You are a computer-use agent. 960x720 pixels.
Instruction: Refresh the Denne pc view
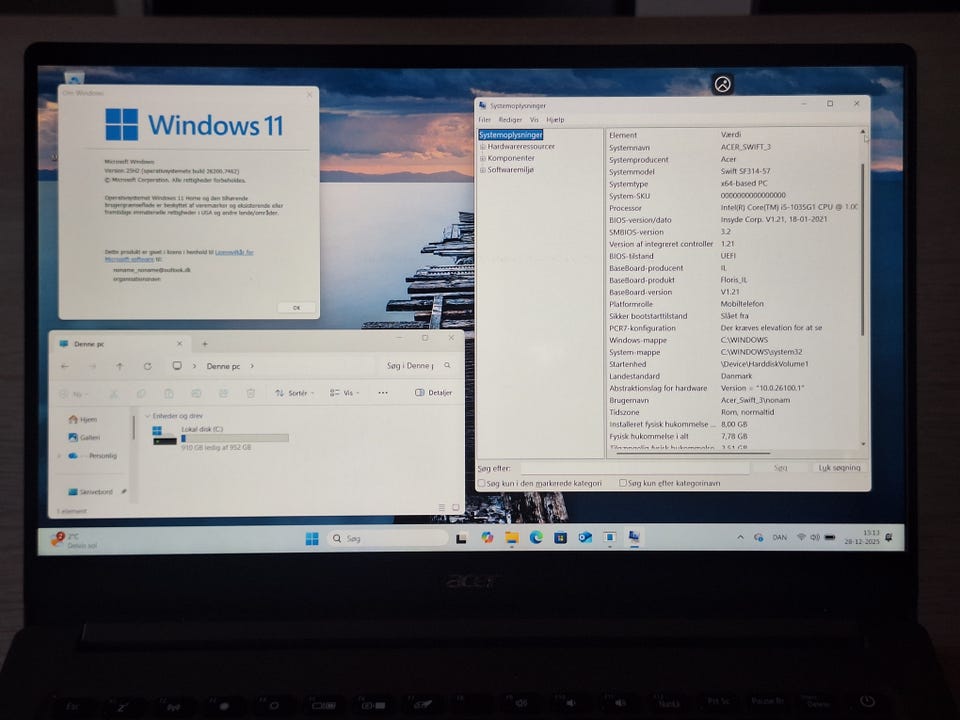[148, 366]
